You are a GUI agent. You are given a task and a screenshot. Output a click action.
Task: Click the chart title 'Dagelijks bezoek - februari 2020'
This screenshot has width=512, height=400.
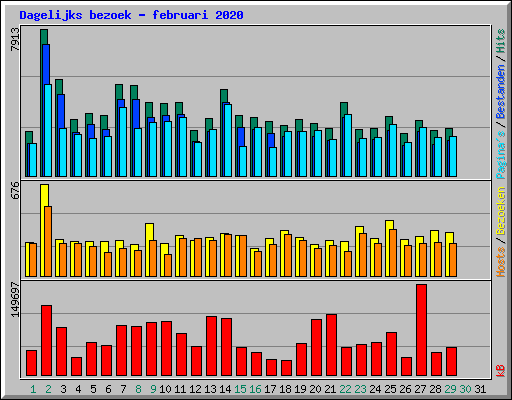point(131,15)
